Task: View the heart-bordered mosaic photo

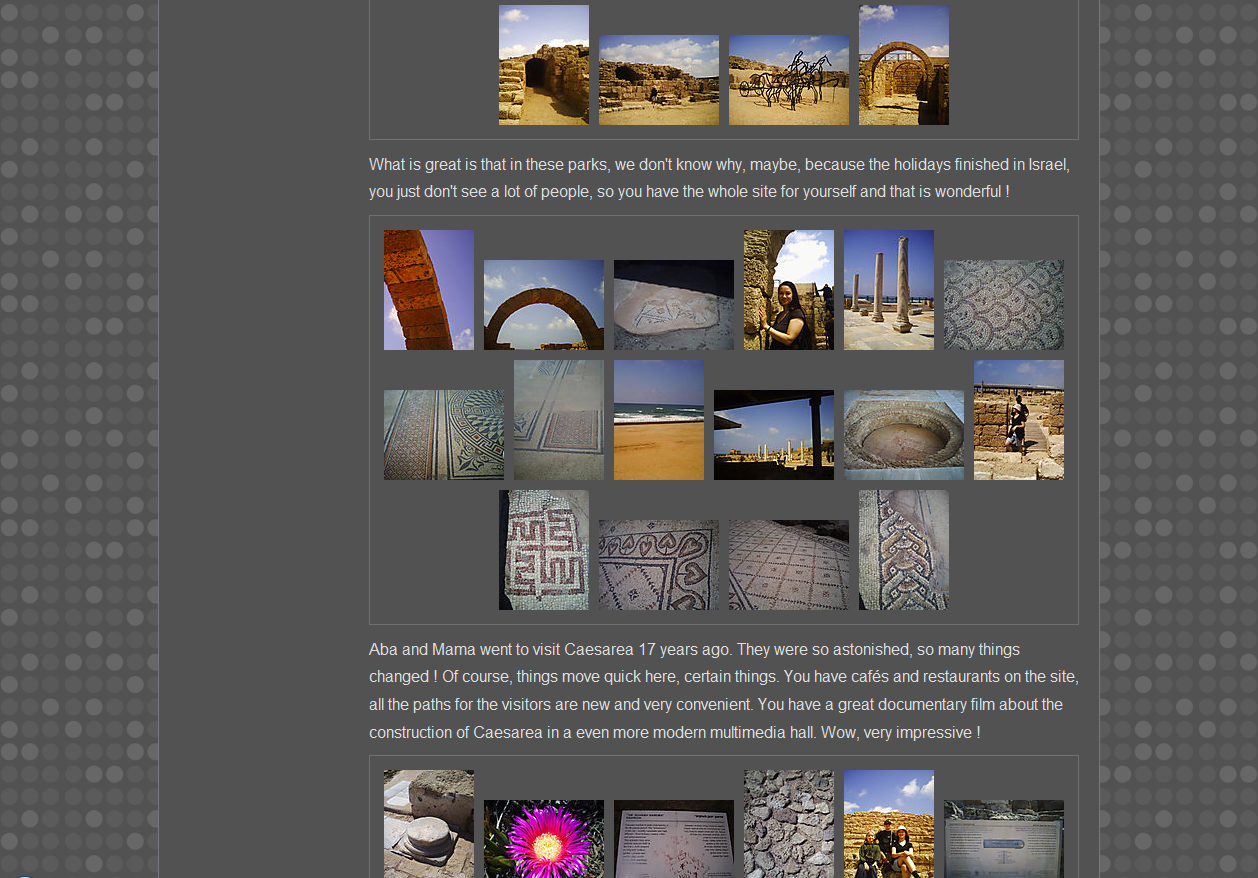Action: click(658, 565)
